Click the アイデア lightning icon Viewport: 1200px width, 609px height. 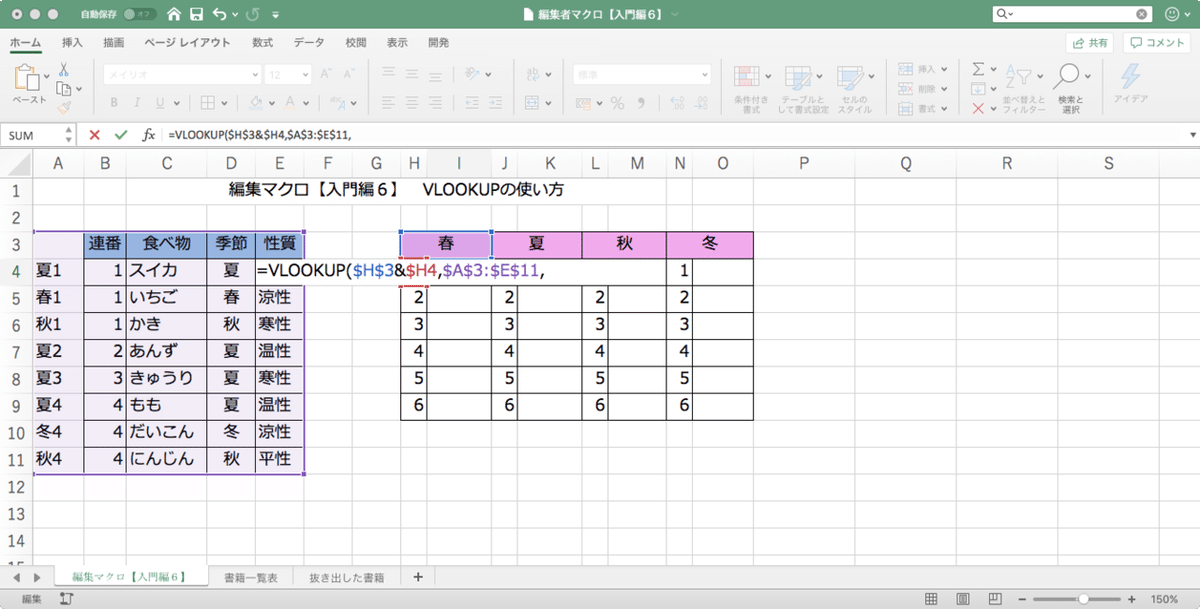tap(1131, 76)
